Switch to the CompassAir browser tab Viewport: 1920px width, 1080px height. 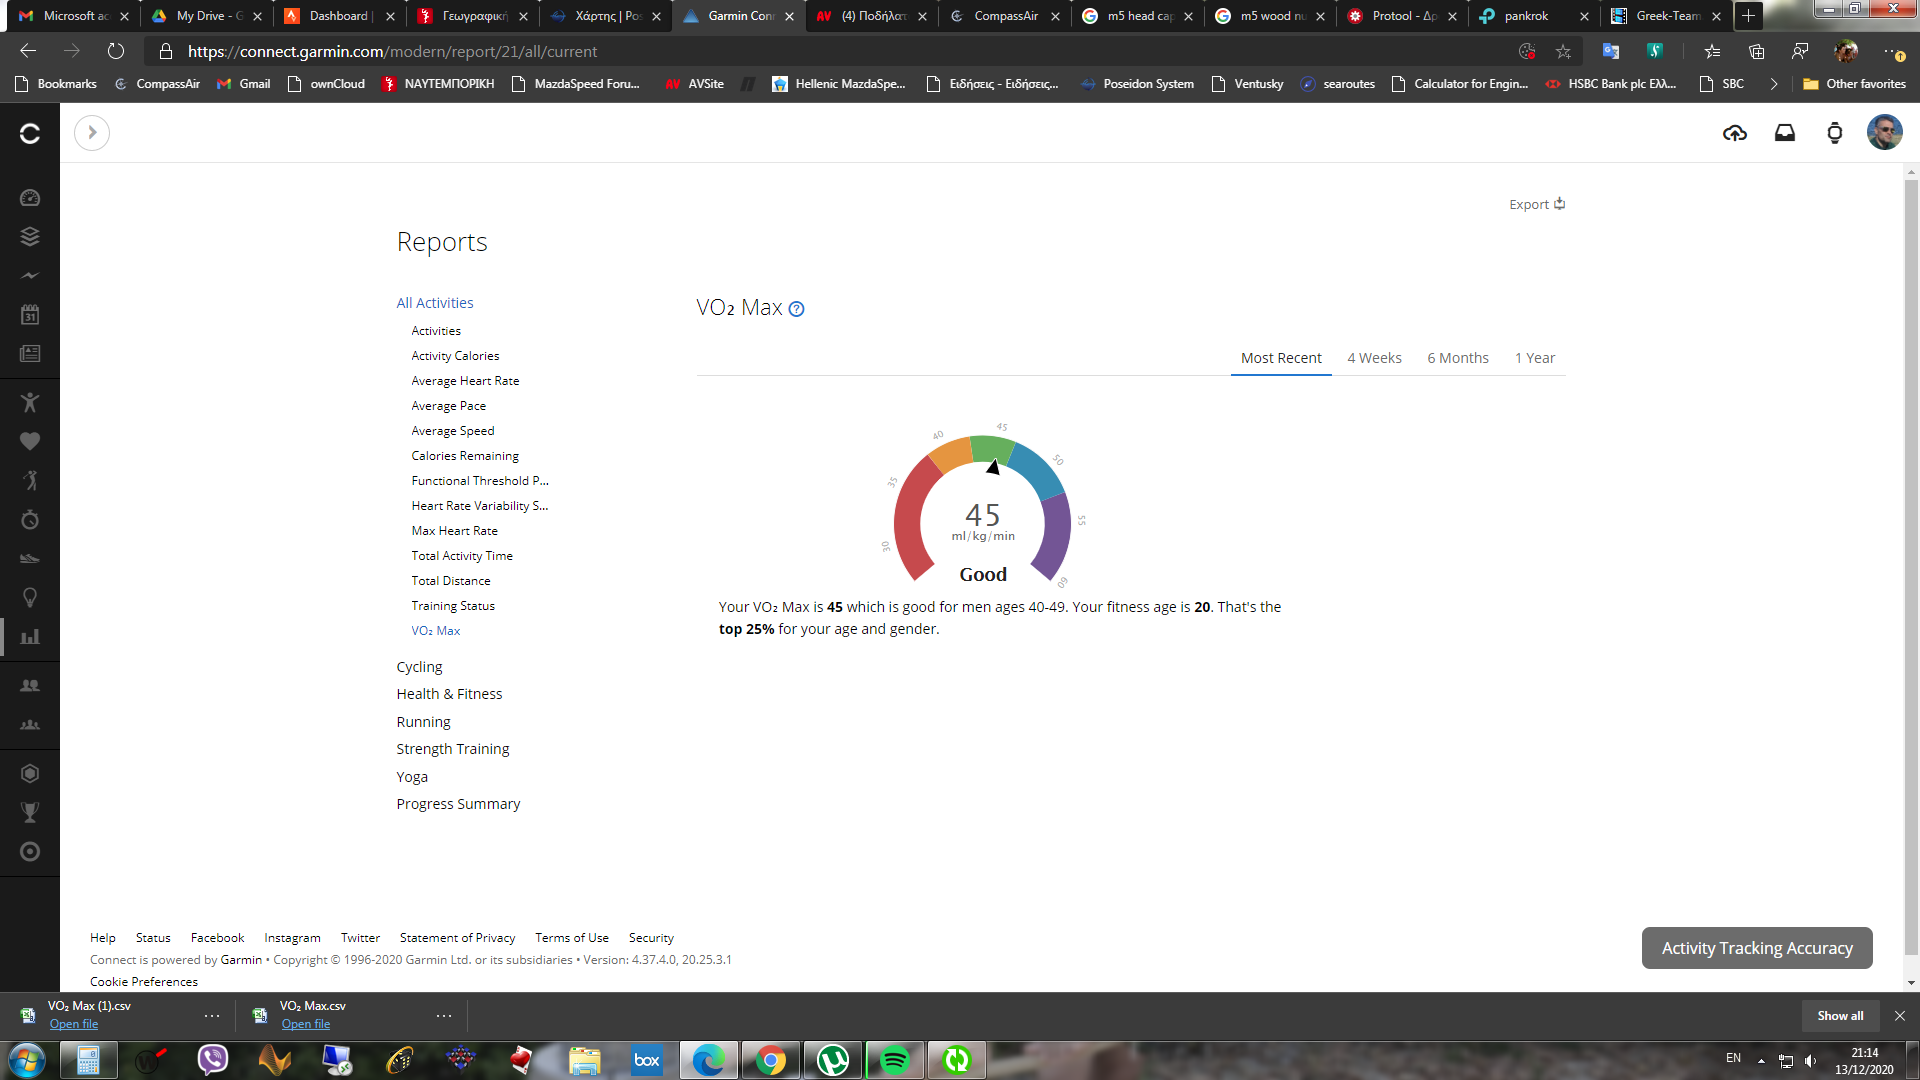[1004, 16]
